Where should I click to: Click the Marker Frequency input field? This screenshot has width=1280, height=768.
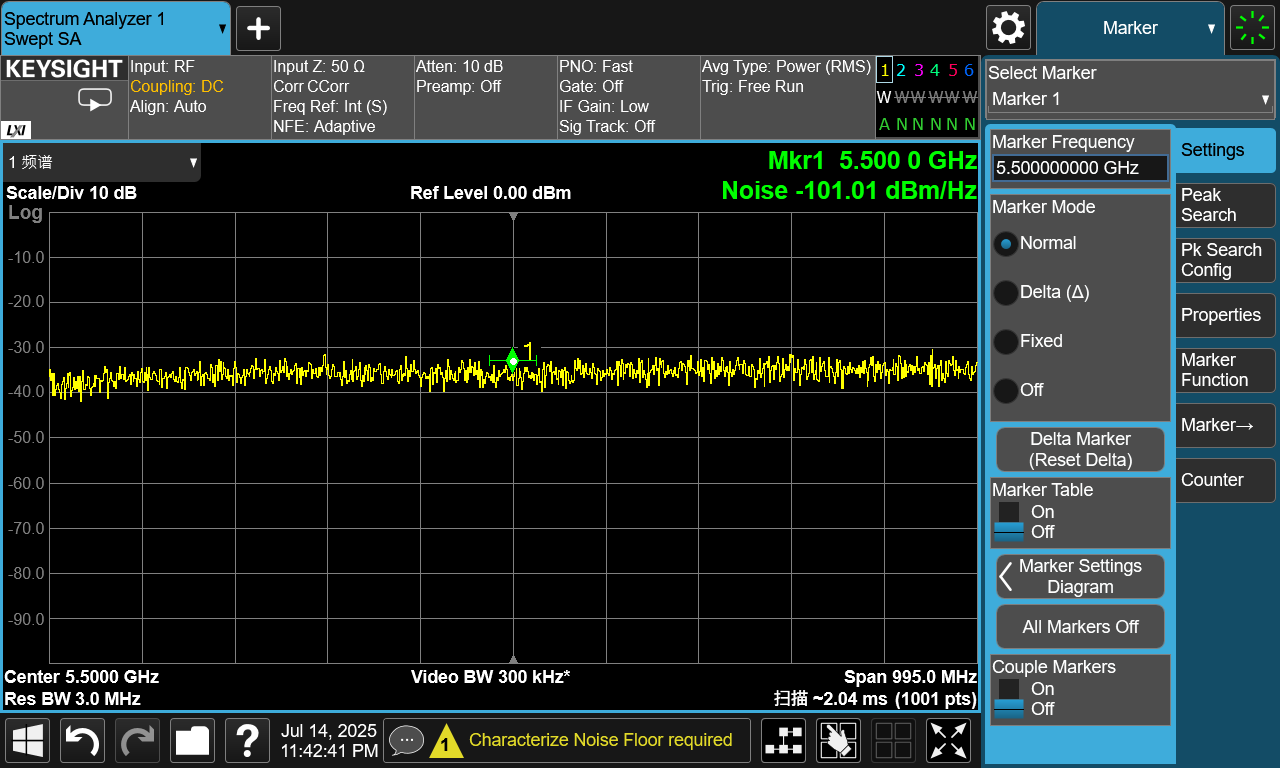[1080, 168]
